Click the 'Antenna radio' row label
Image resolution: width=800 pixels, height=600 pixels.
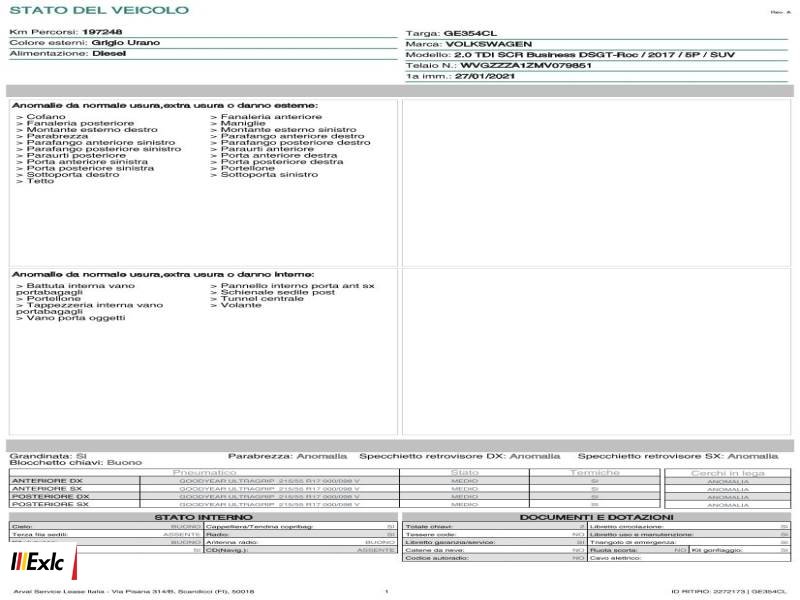pos(232,542)
